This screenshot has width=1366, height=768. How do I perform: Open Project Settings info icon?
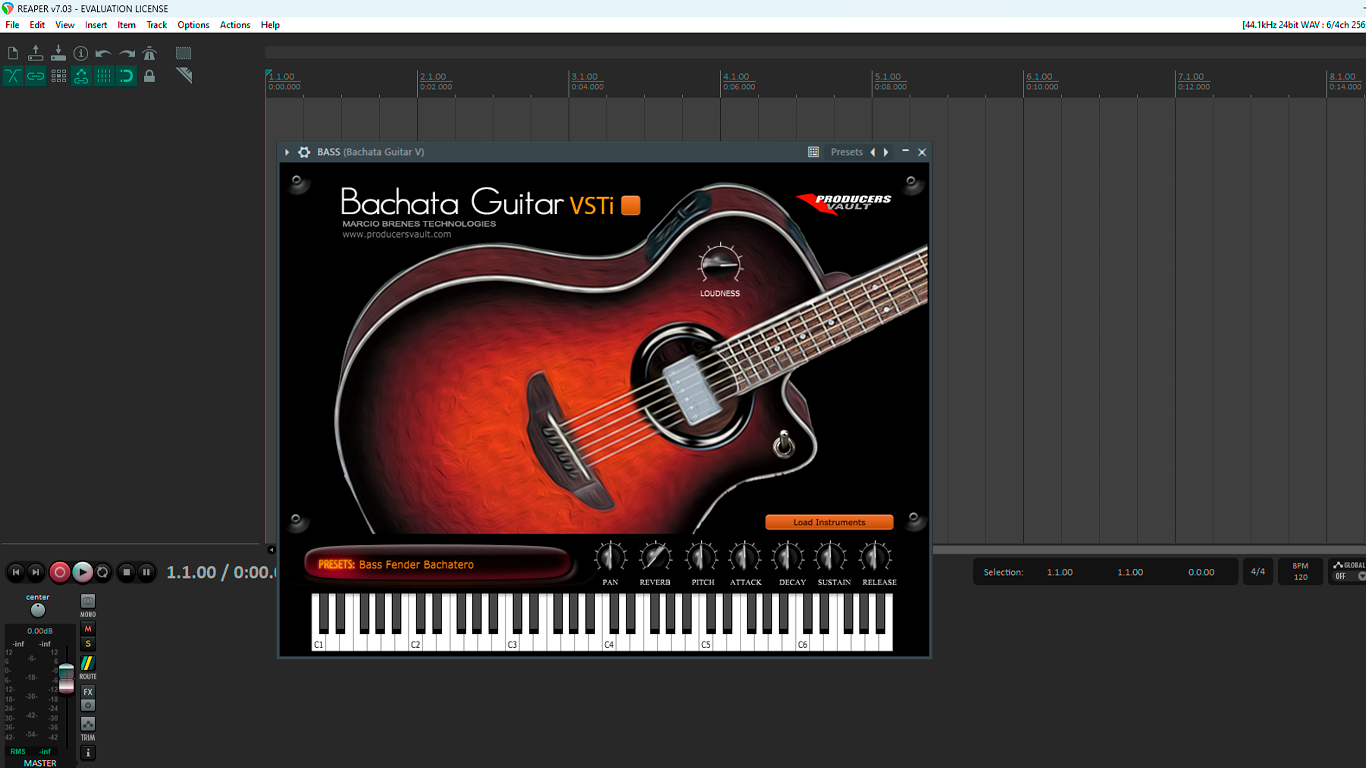point(81,53)
